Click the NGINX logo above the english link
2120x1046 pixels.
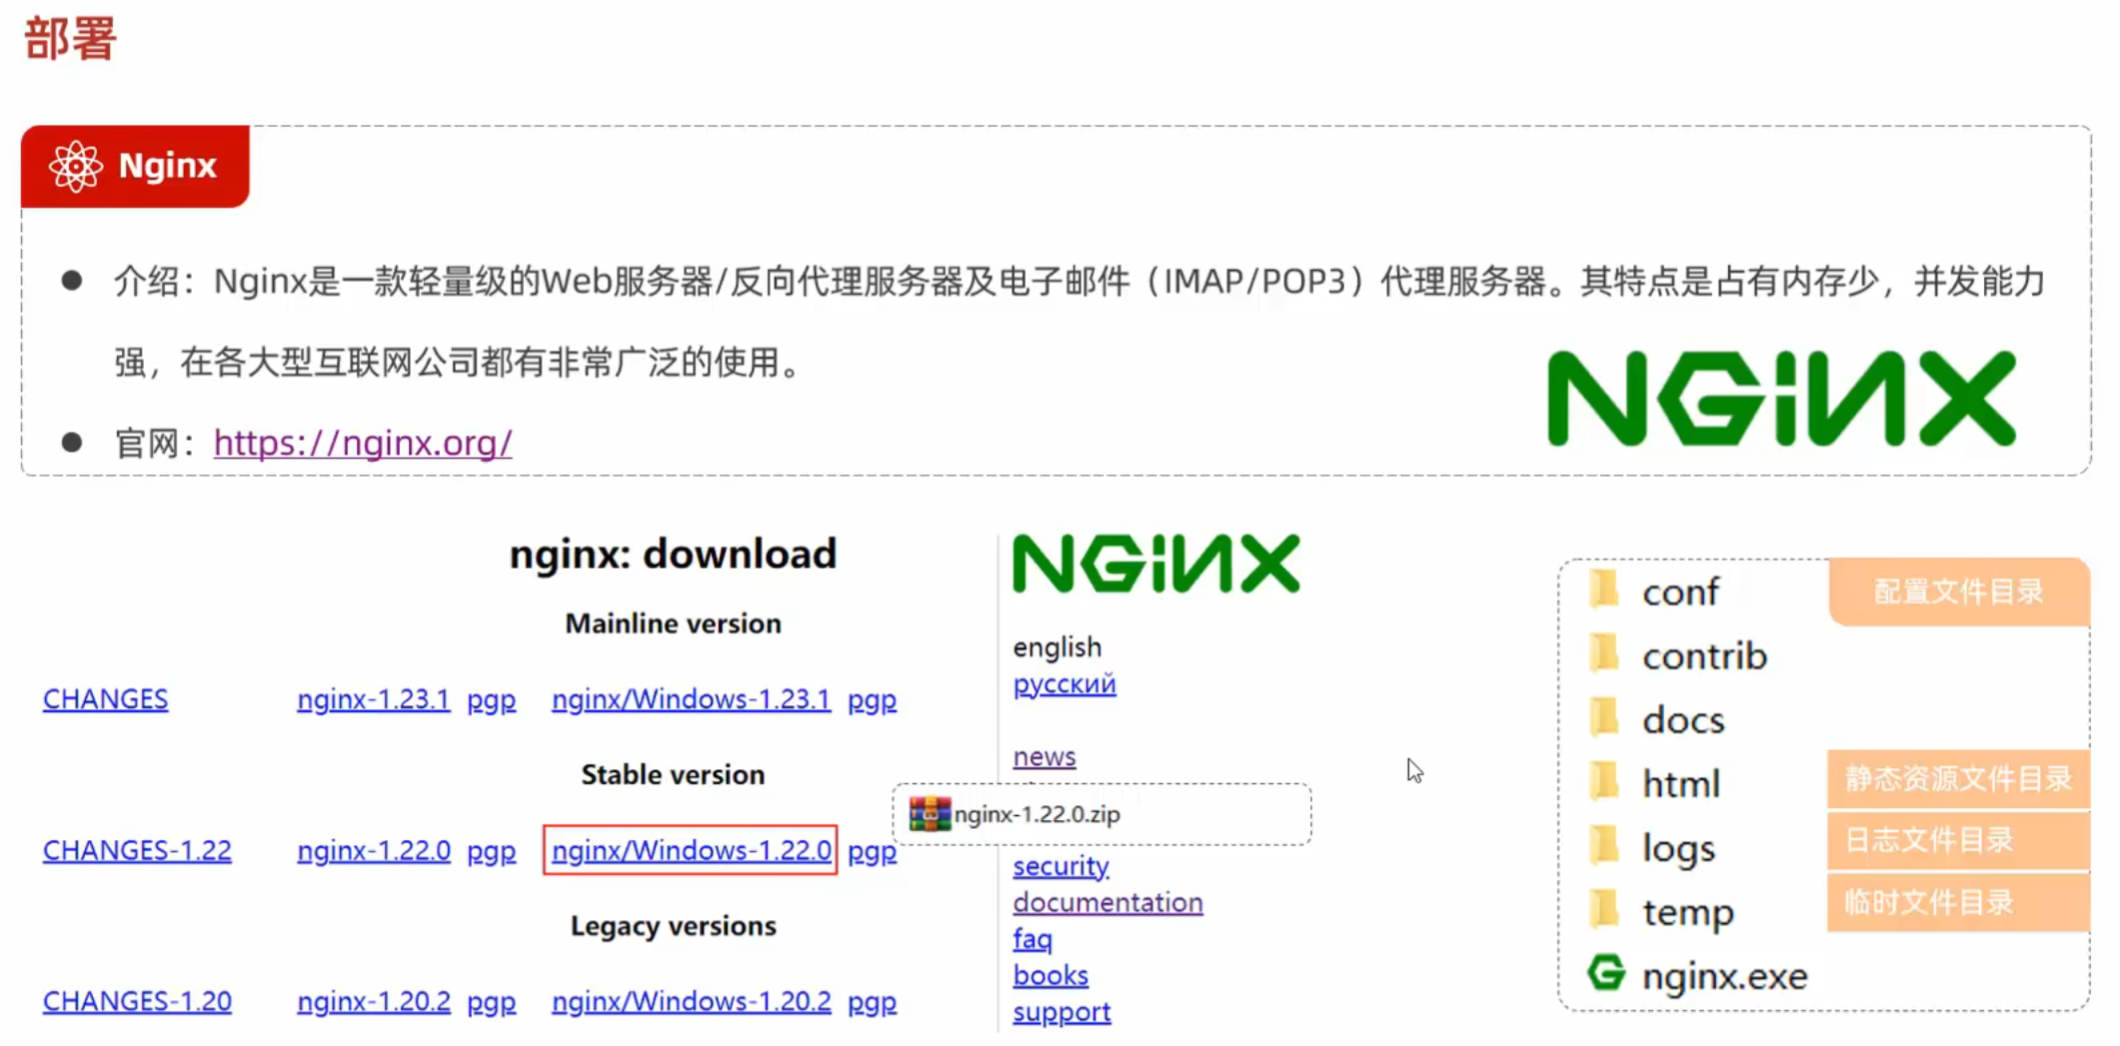pyautogui.click(x=1156, y=563)
